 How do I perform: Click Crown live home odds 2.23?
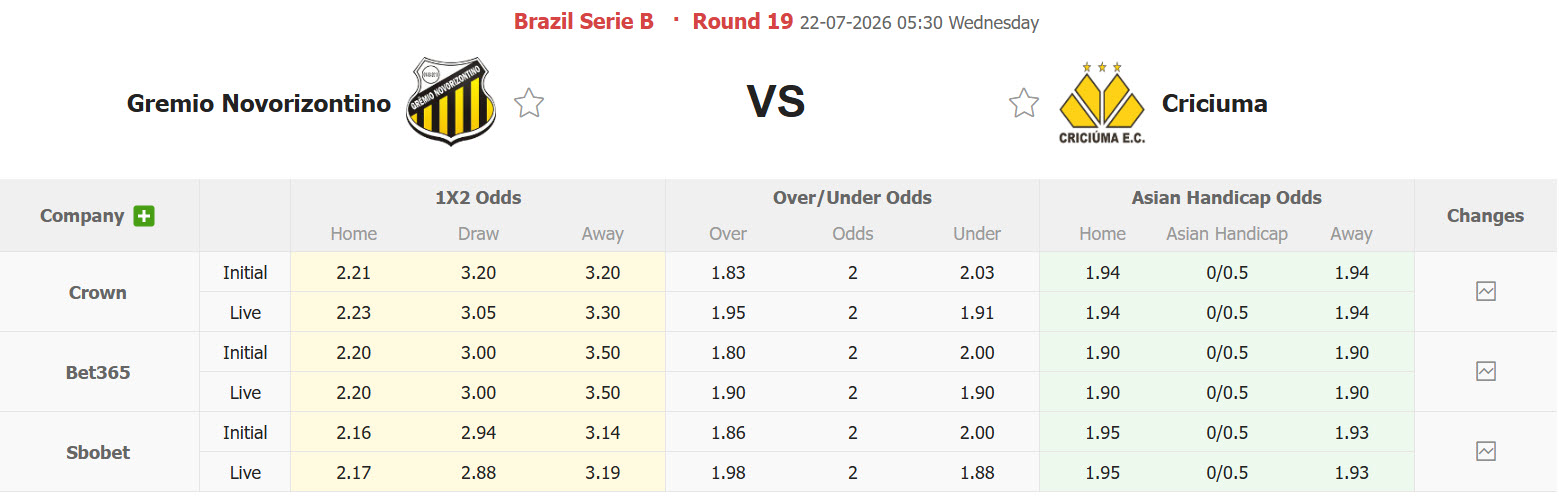tap(353, 312)
